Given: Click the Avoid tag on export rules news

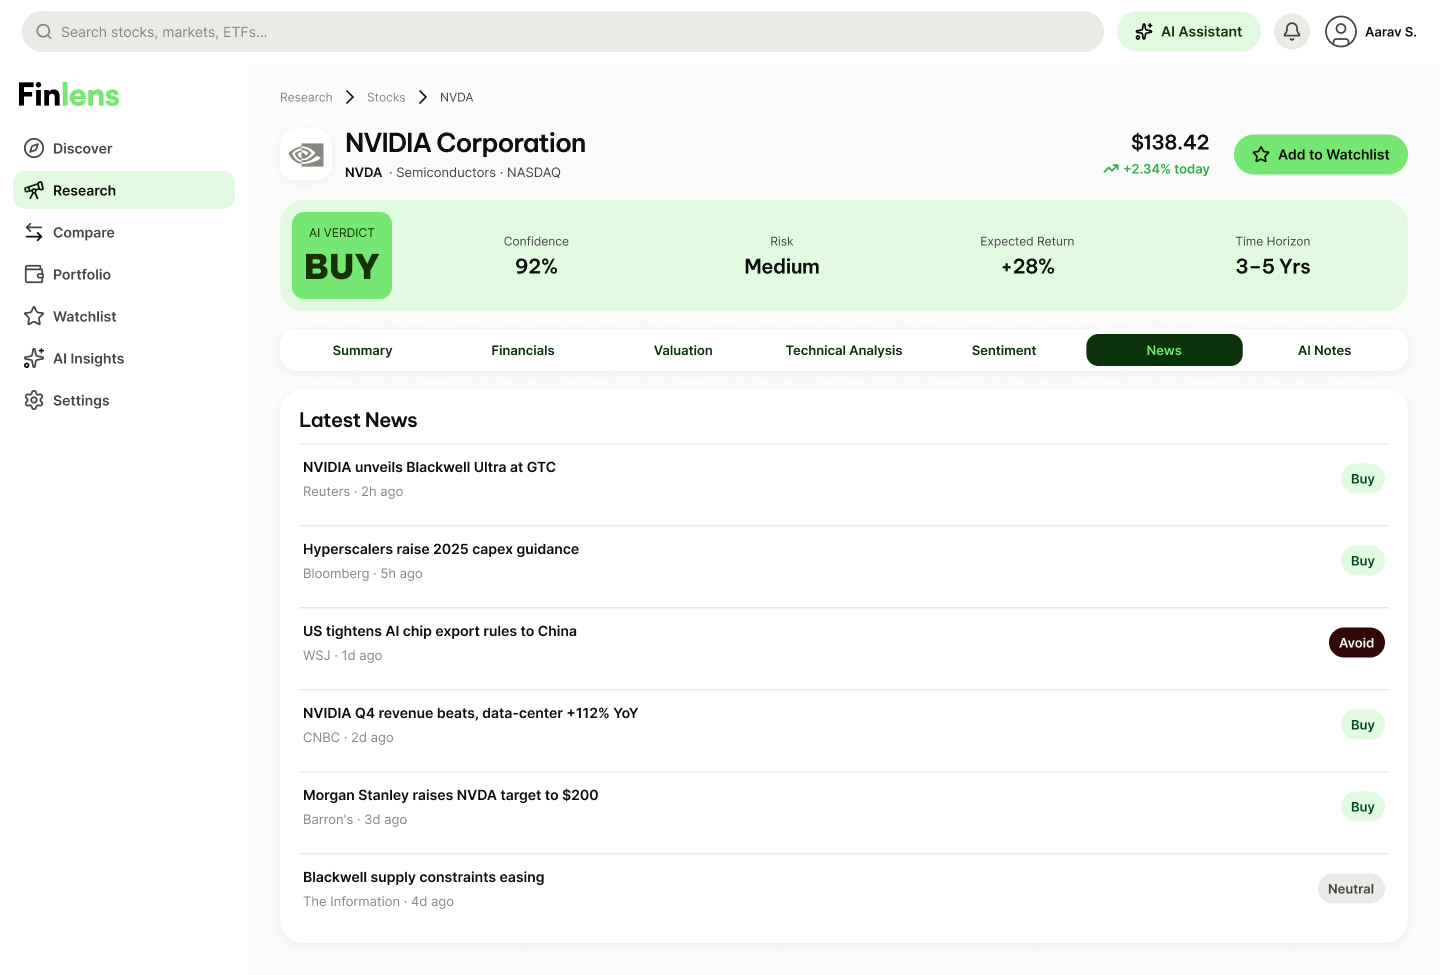Looking at the screenshot, I should coord(1357,643).
